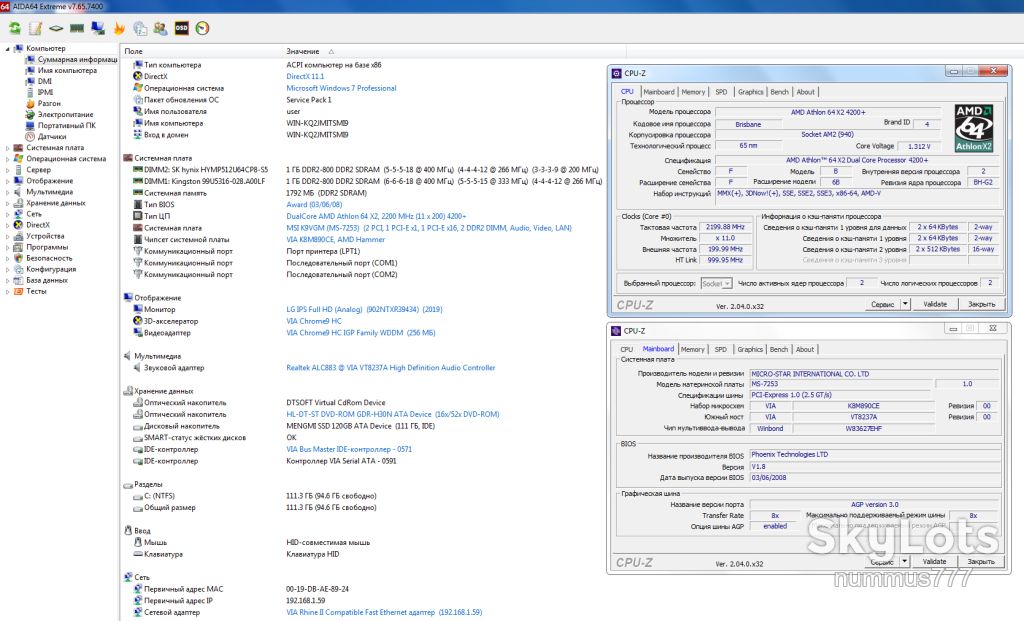Click the sensor icon beside Датчики
This screenshot has width=1024, height=621.
[x=30, y=136]
